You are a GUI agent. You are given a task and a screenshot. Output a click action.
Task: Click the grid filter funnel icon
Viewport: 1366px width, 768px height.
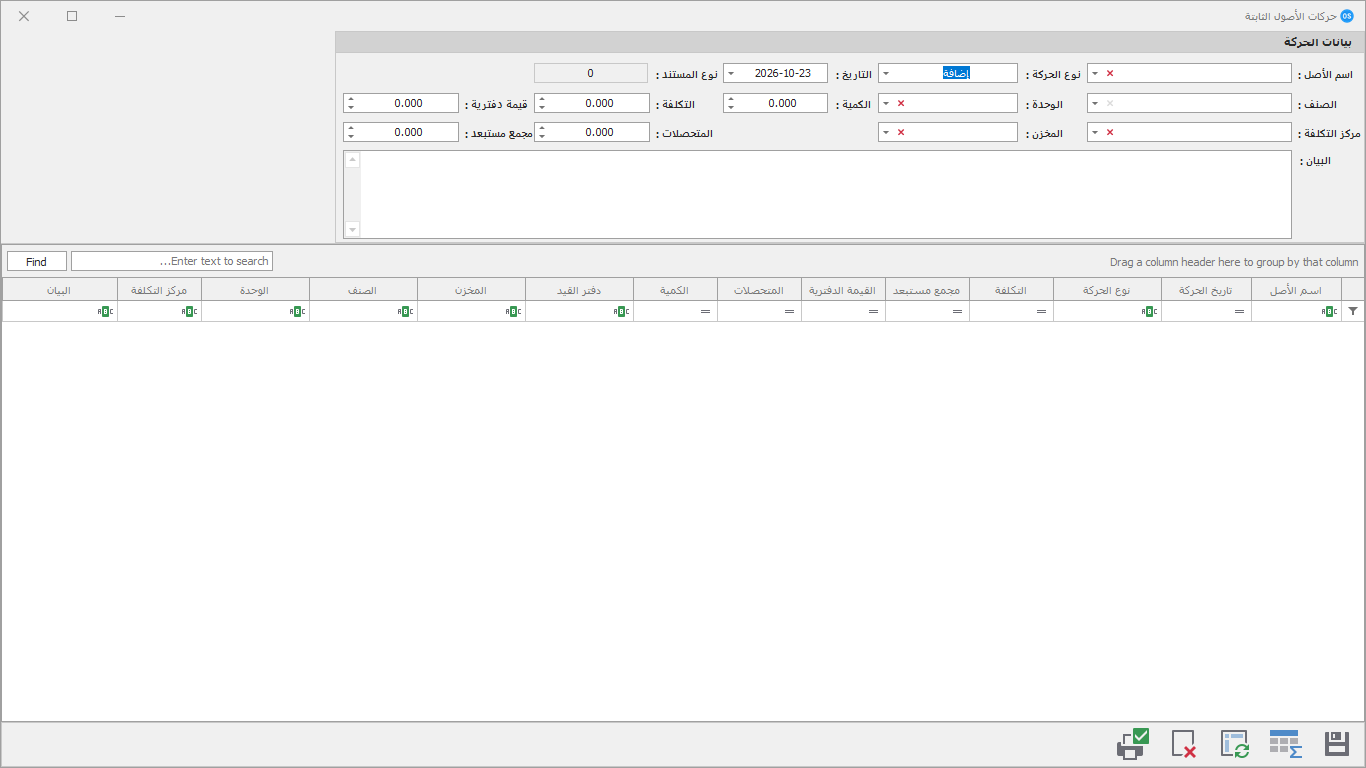tap(1353, 312)
